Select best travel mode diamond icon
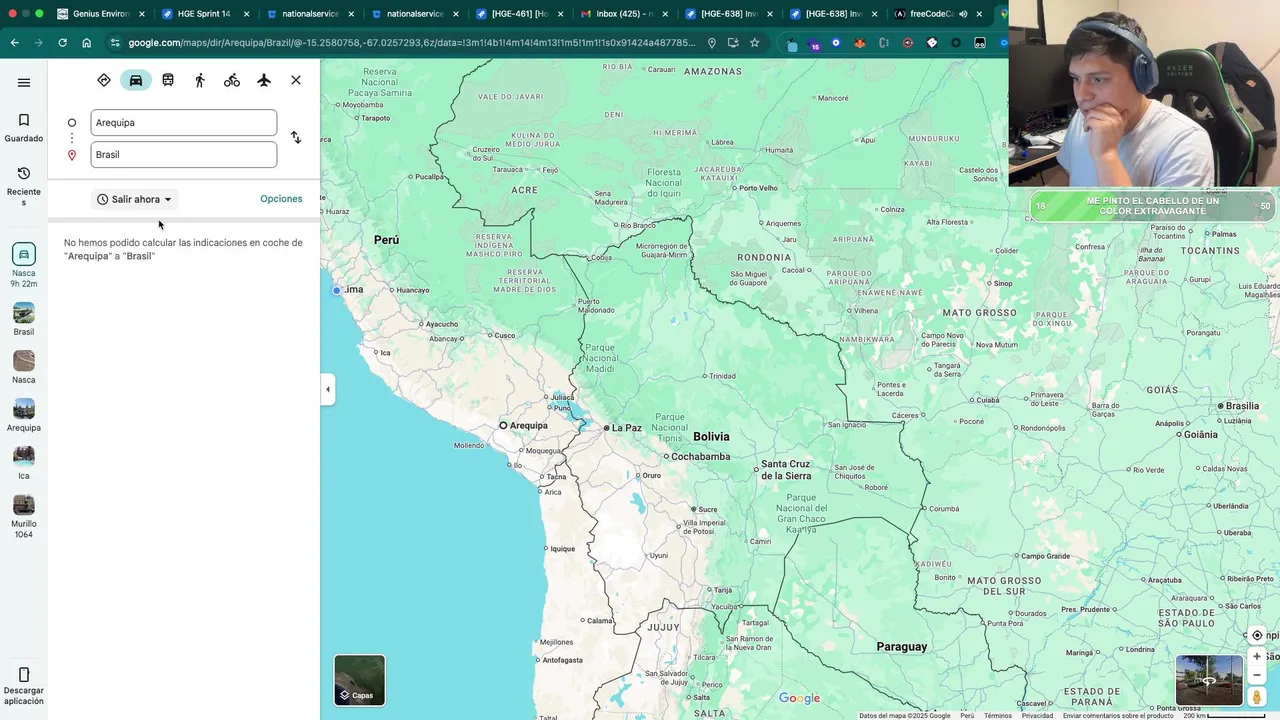Viewport: 1280px width, 720px height. 104,80
